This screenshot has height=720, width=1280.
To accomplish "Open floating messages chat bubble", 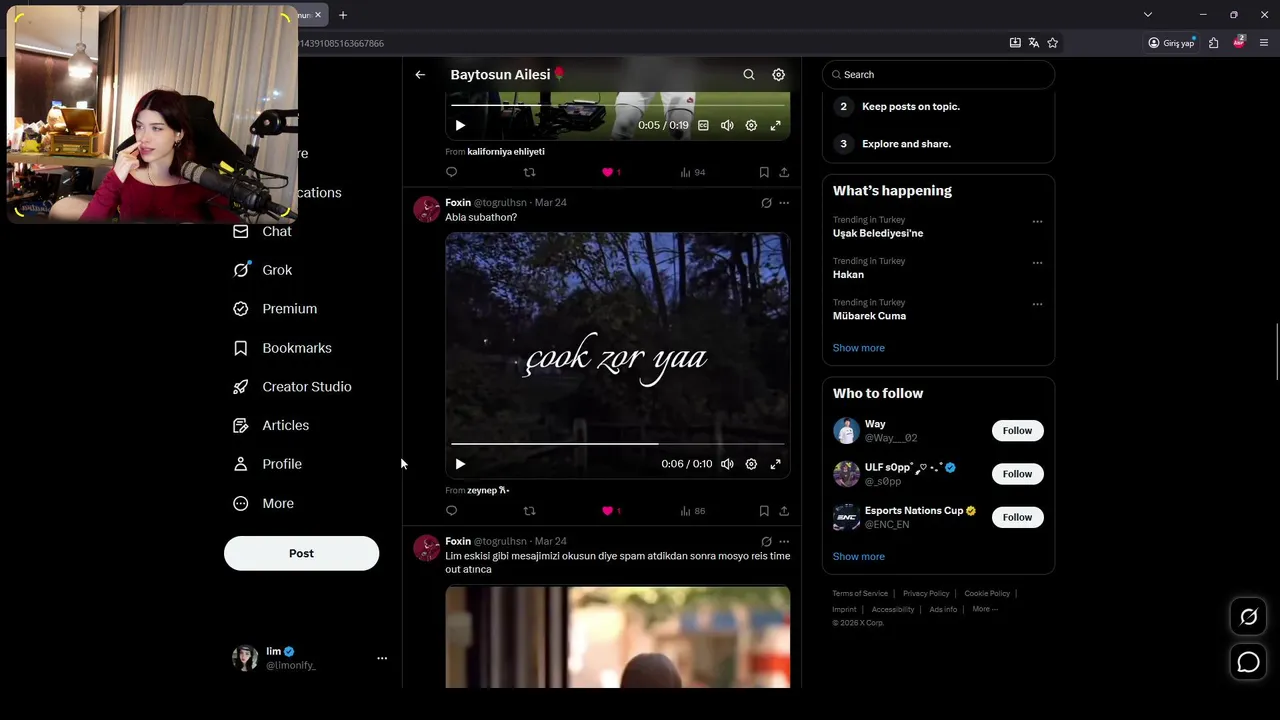I will click(1248, 662).
